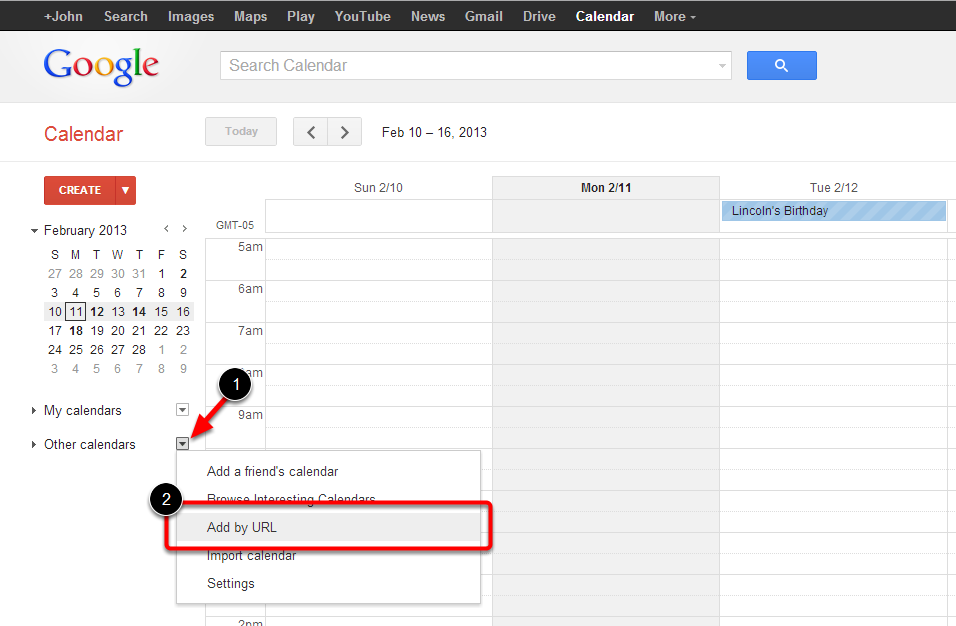Select day 12 in mini calendar

click(97, 311)
